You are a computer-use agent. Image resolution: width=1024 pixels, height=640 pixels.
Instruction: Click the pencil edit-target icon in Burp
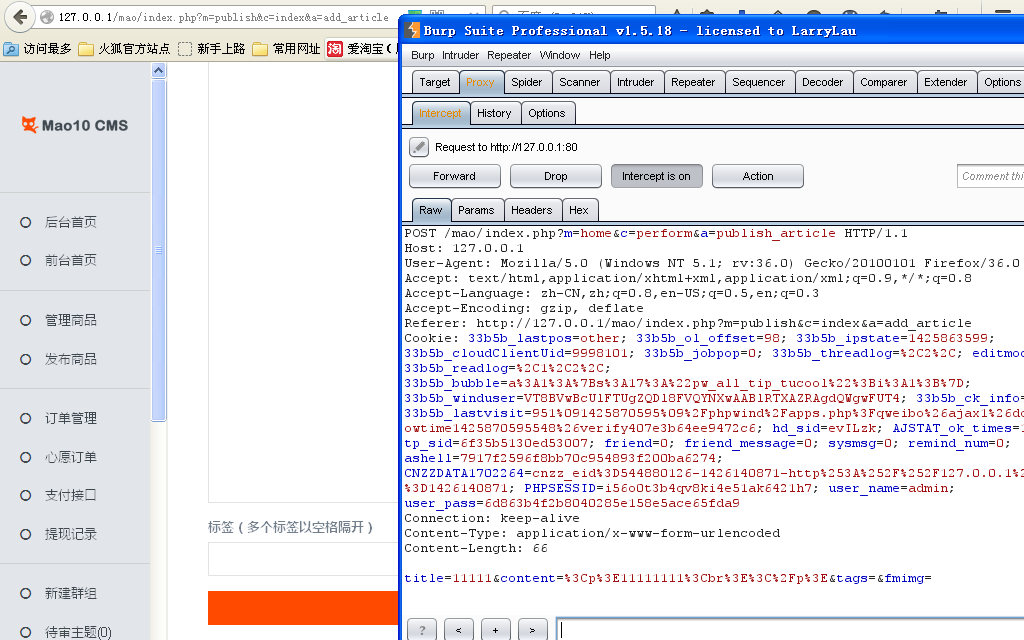pyautogui.click(x=419, y=147)
